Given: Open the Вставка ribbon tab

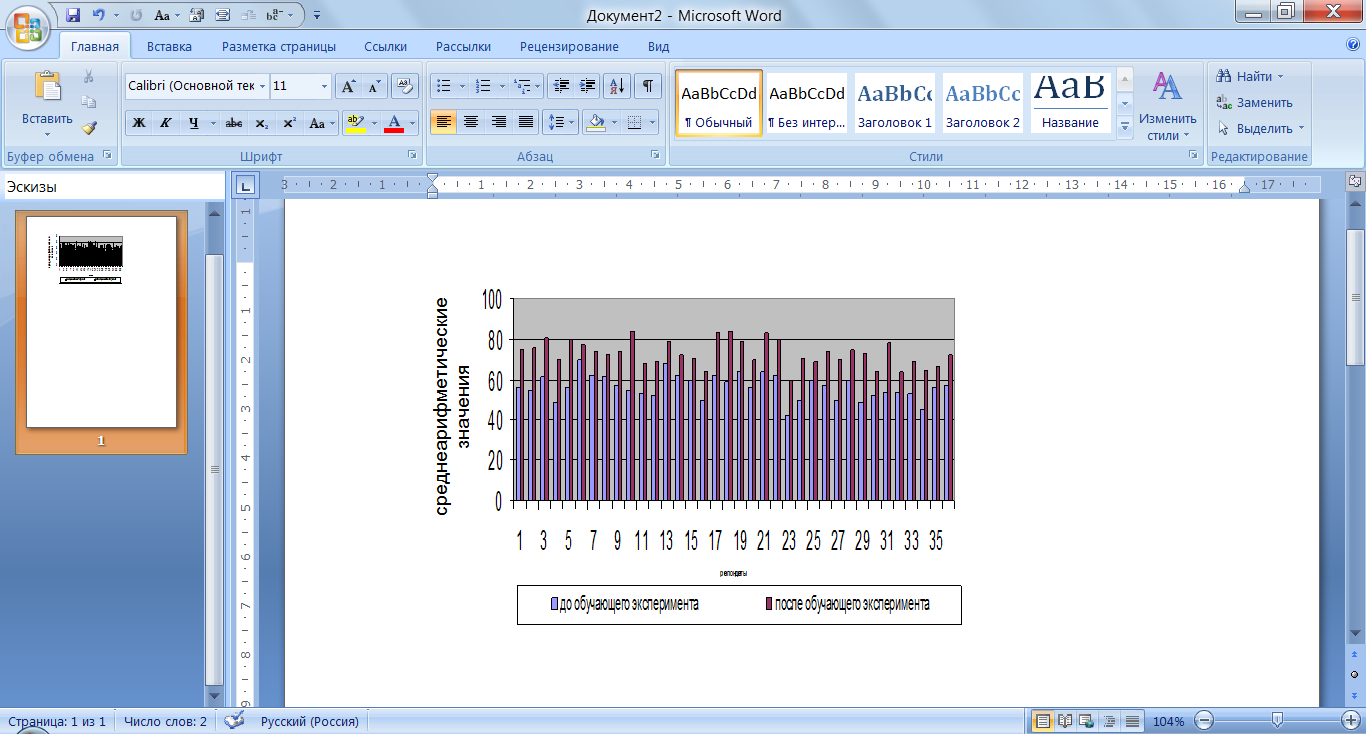Looking at the screenshot, I should pos(169,46).
